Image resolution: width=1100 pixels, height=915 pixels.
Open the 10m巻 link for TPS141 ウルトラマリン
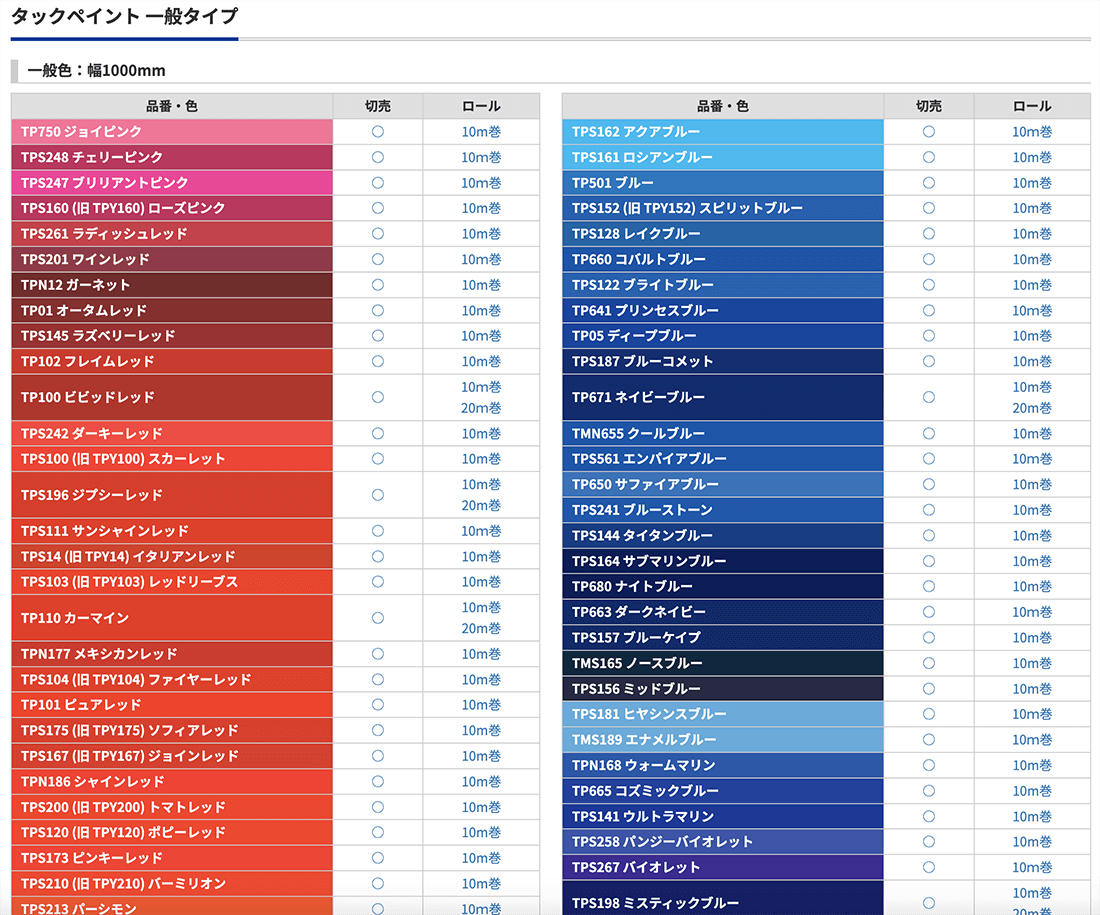coord(1032,816)
